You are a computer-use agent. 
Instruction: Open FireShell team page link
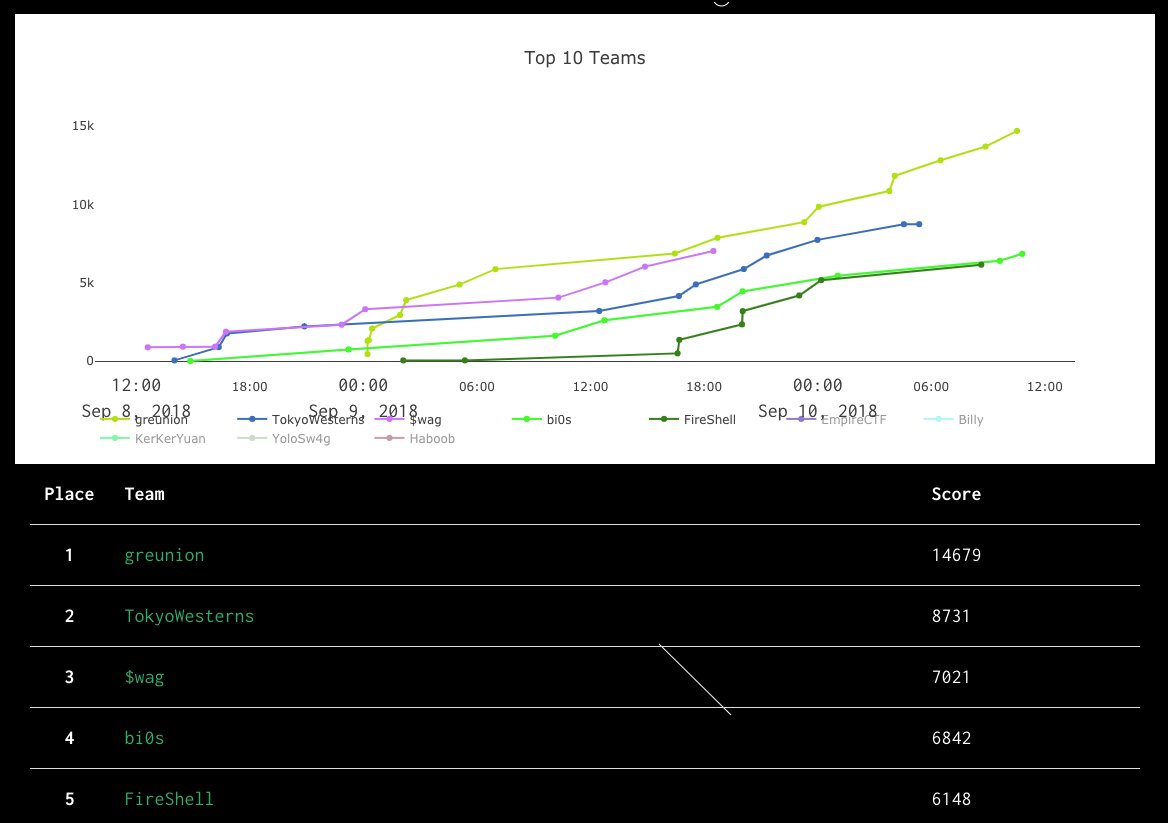(168, 799)
